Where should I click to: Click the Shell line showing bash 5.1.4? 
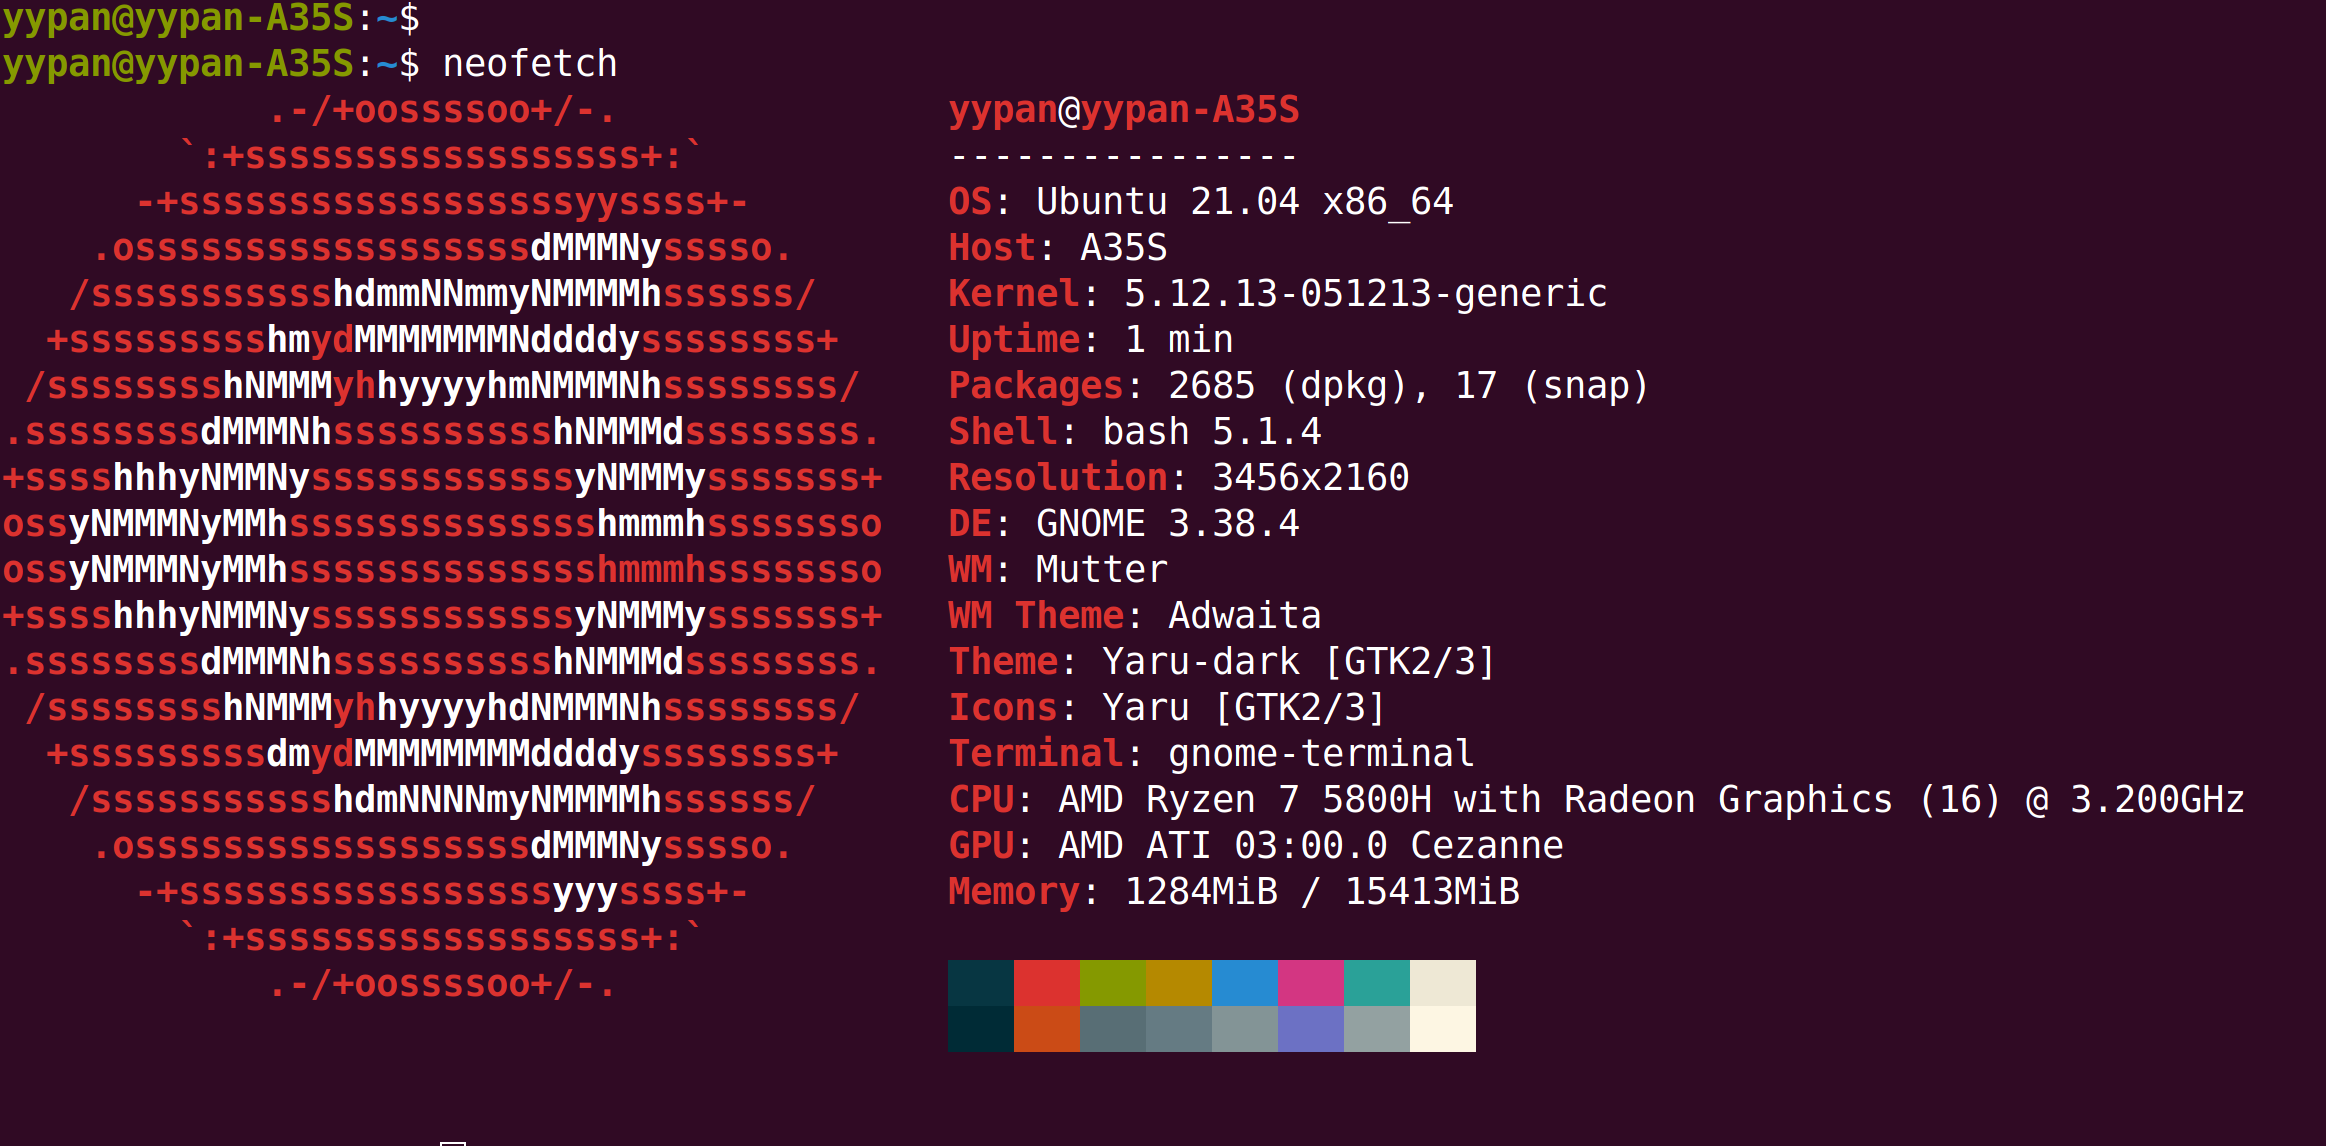coord(1130,431)
